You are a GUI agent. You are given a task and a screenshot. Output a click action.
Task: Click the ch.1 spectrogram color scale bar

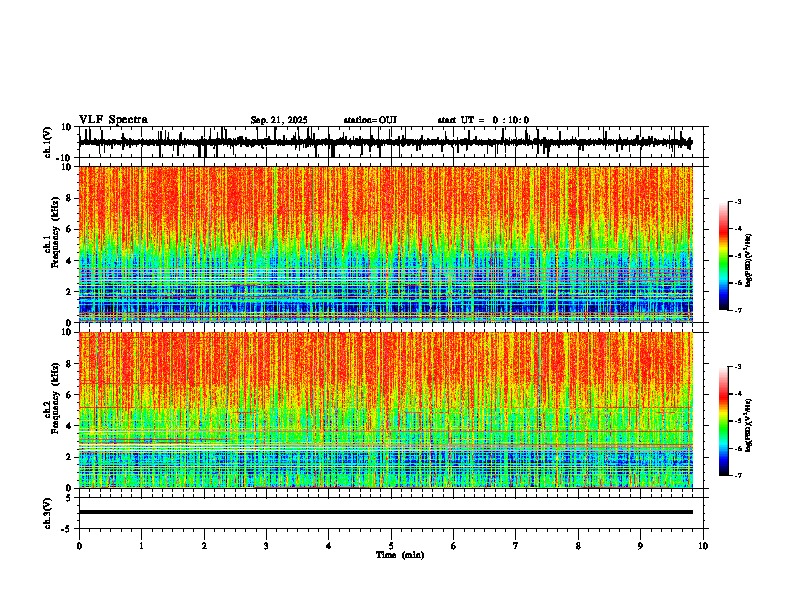(x=724, y=256)
